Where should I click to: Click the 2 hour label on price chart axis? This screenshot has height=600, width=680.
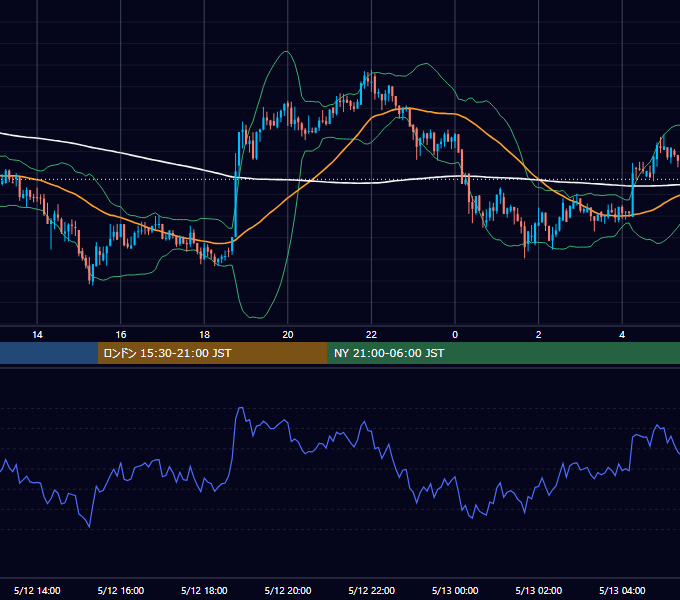(539, 335)
